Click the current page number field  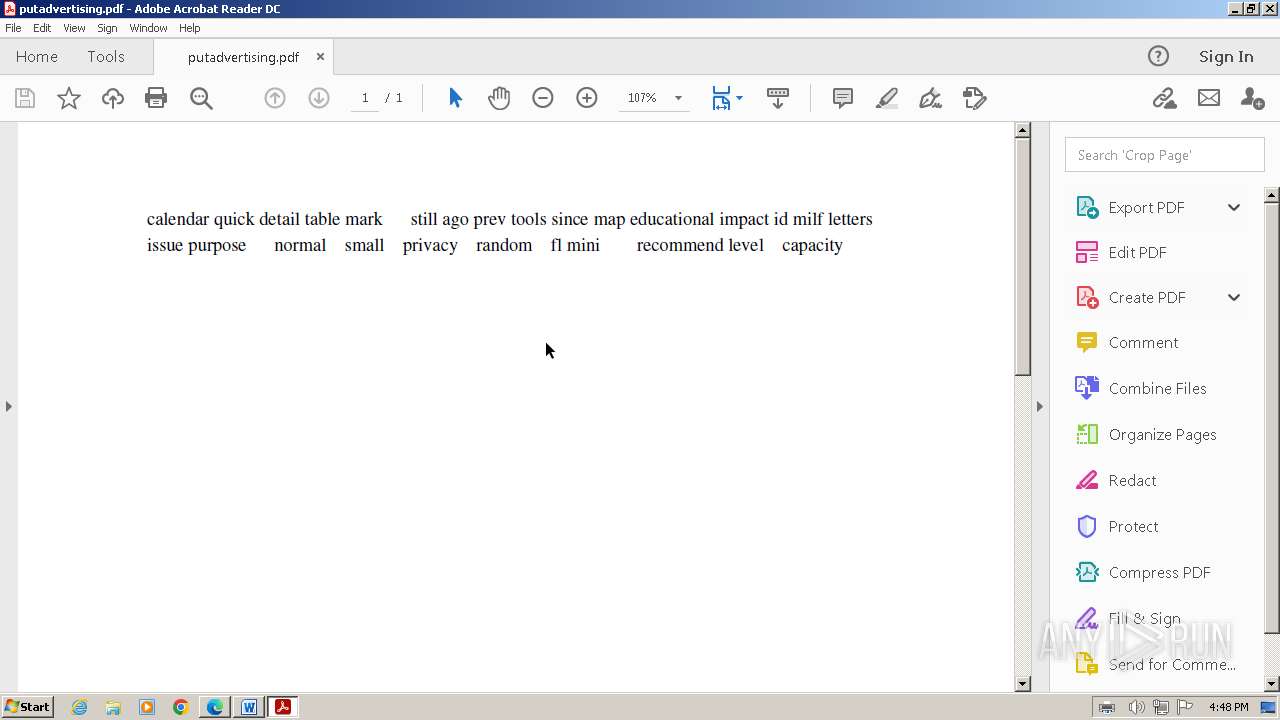click(x=365, y=98)
